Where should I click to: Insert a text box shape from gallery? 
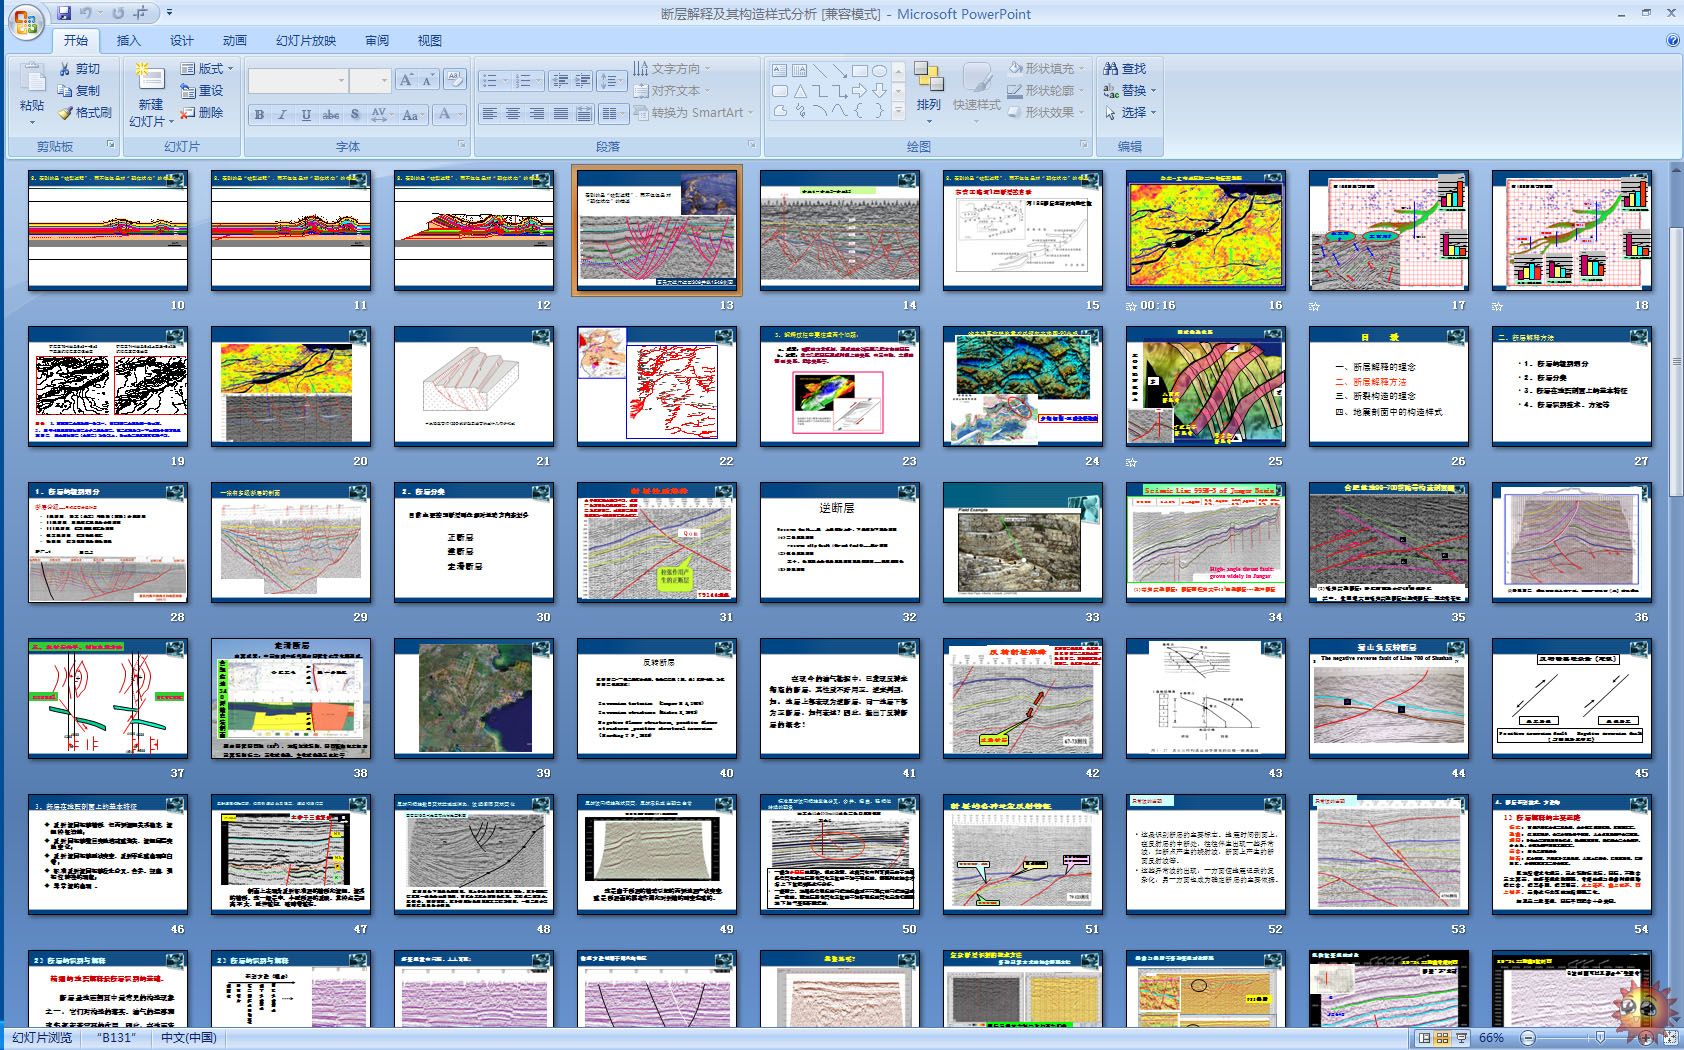780,71
